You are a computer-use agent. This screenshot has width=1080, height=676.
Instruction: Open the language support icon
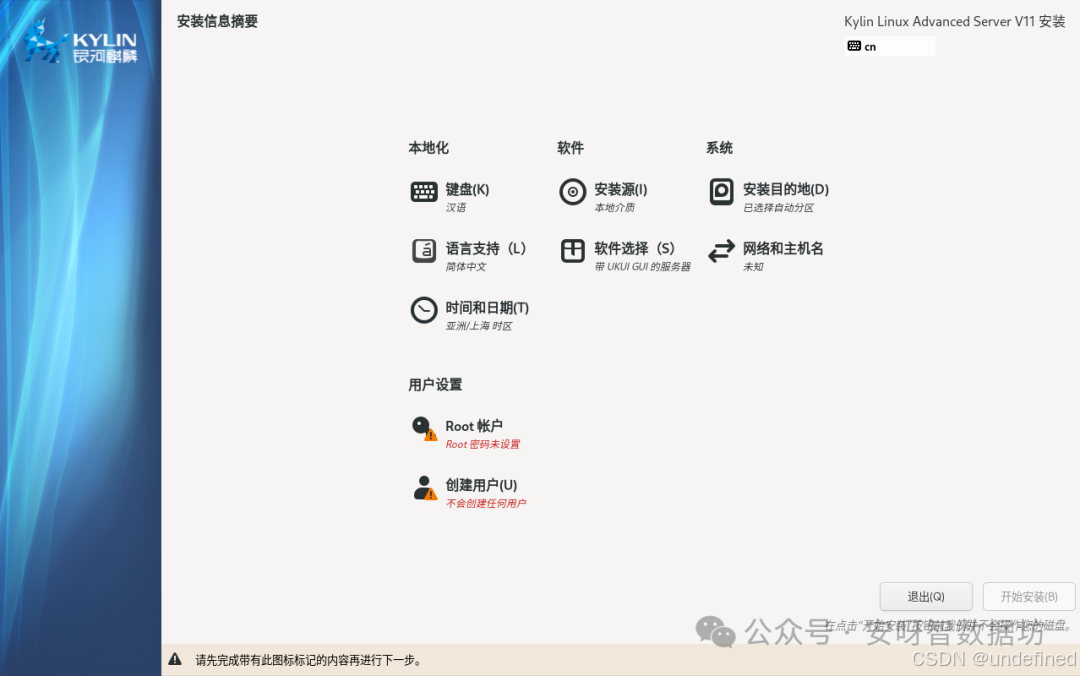tap(424, 251)
